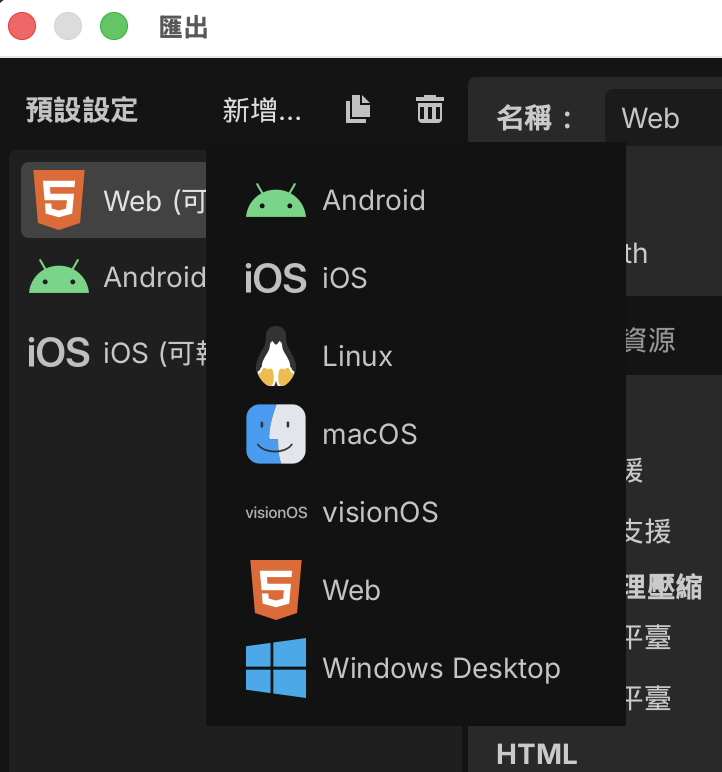722x772 pixels.
Task: Select the iOS preset in list
Action: pos(114,353)
